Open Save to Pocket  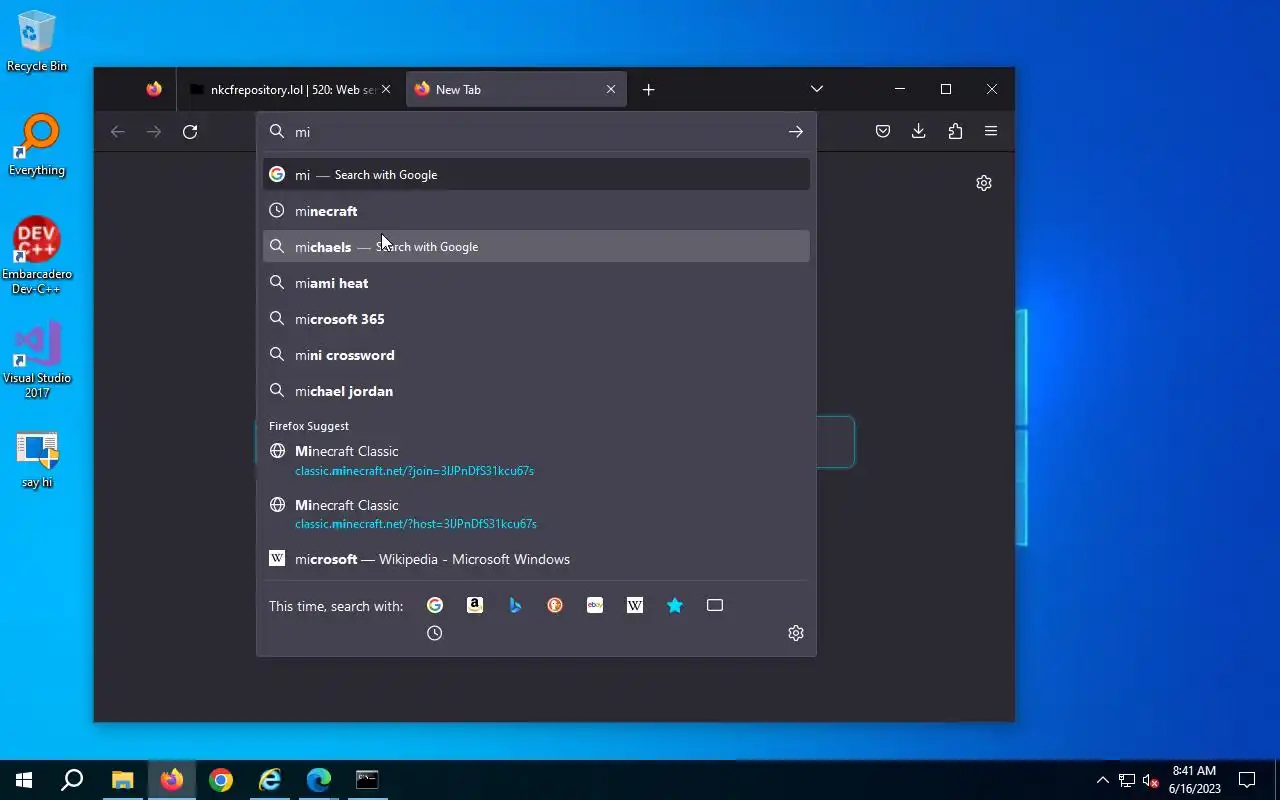coord(883,132)
